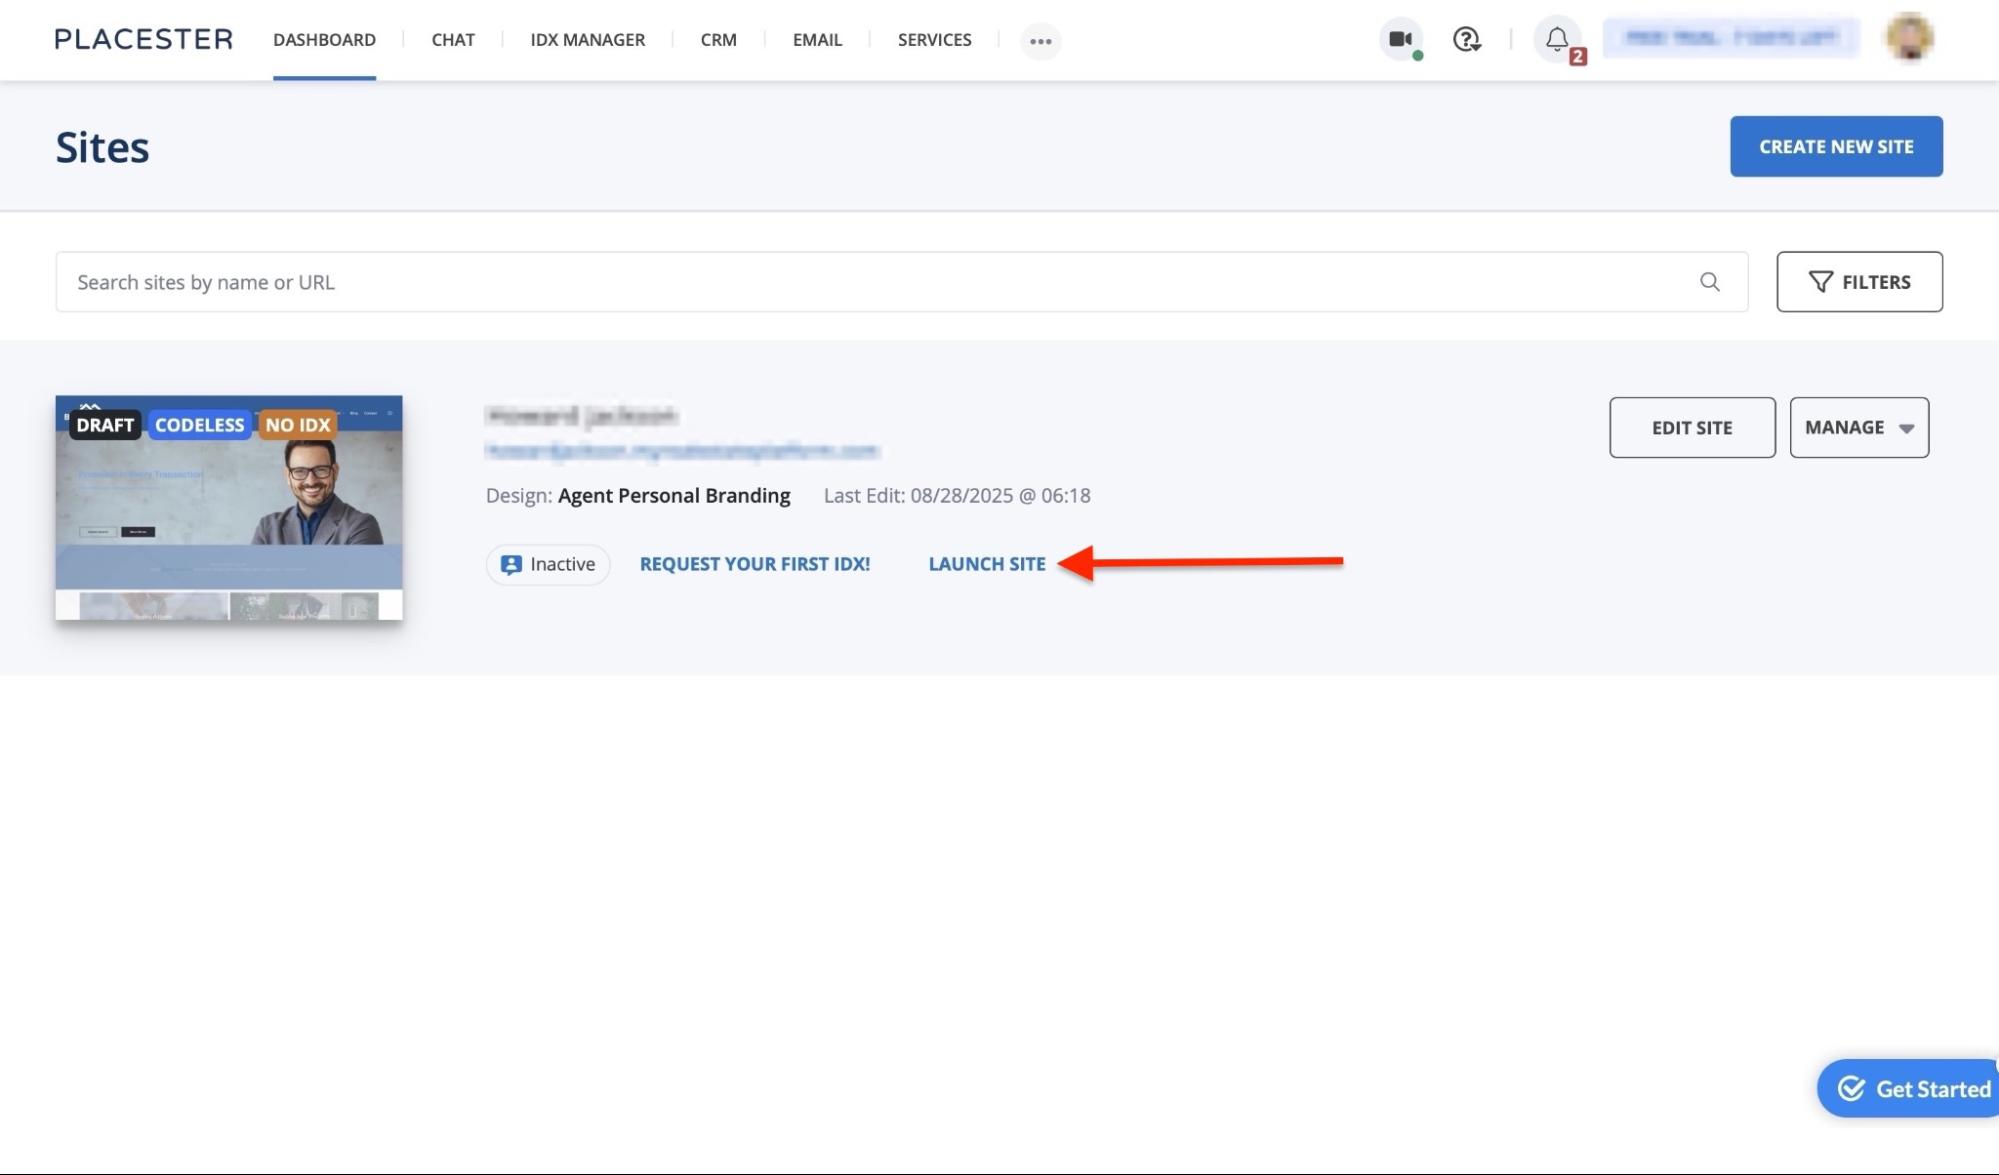Open the Filters panel

[x=1859, y=282]
